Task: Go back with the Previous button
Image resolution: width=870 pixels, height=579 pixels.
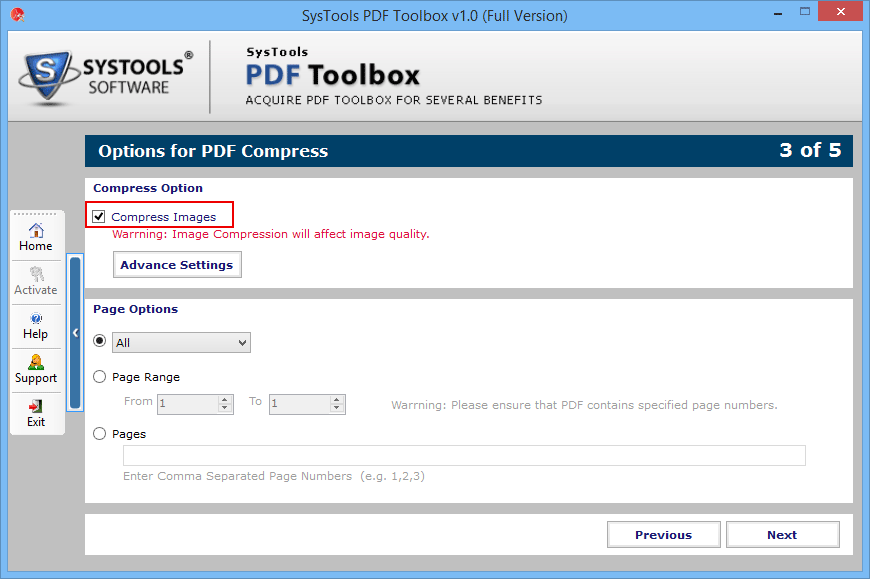Action: (664, 535)
